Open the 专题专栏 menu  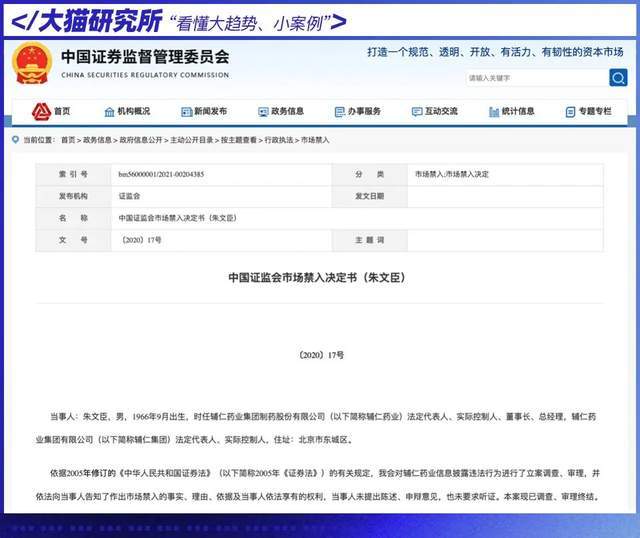click(x=595, y=111)
